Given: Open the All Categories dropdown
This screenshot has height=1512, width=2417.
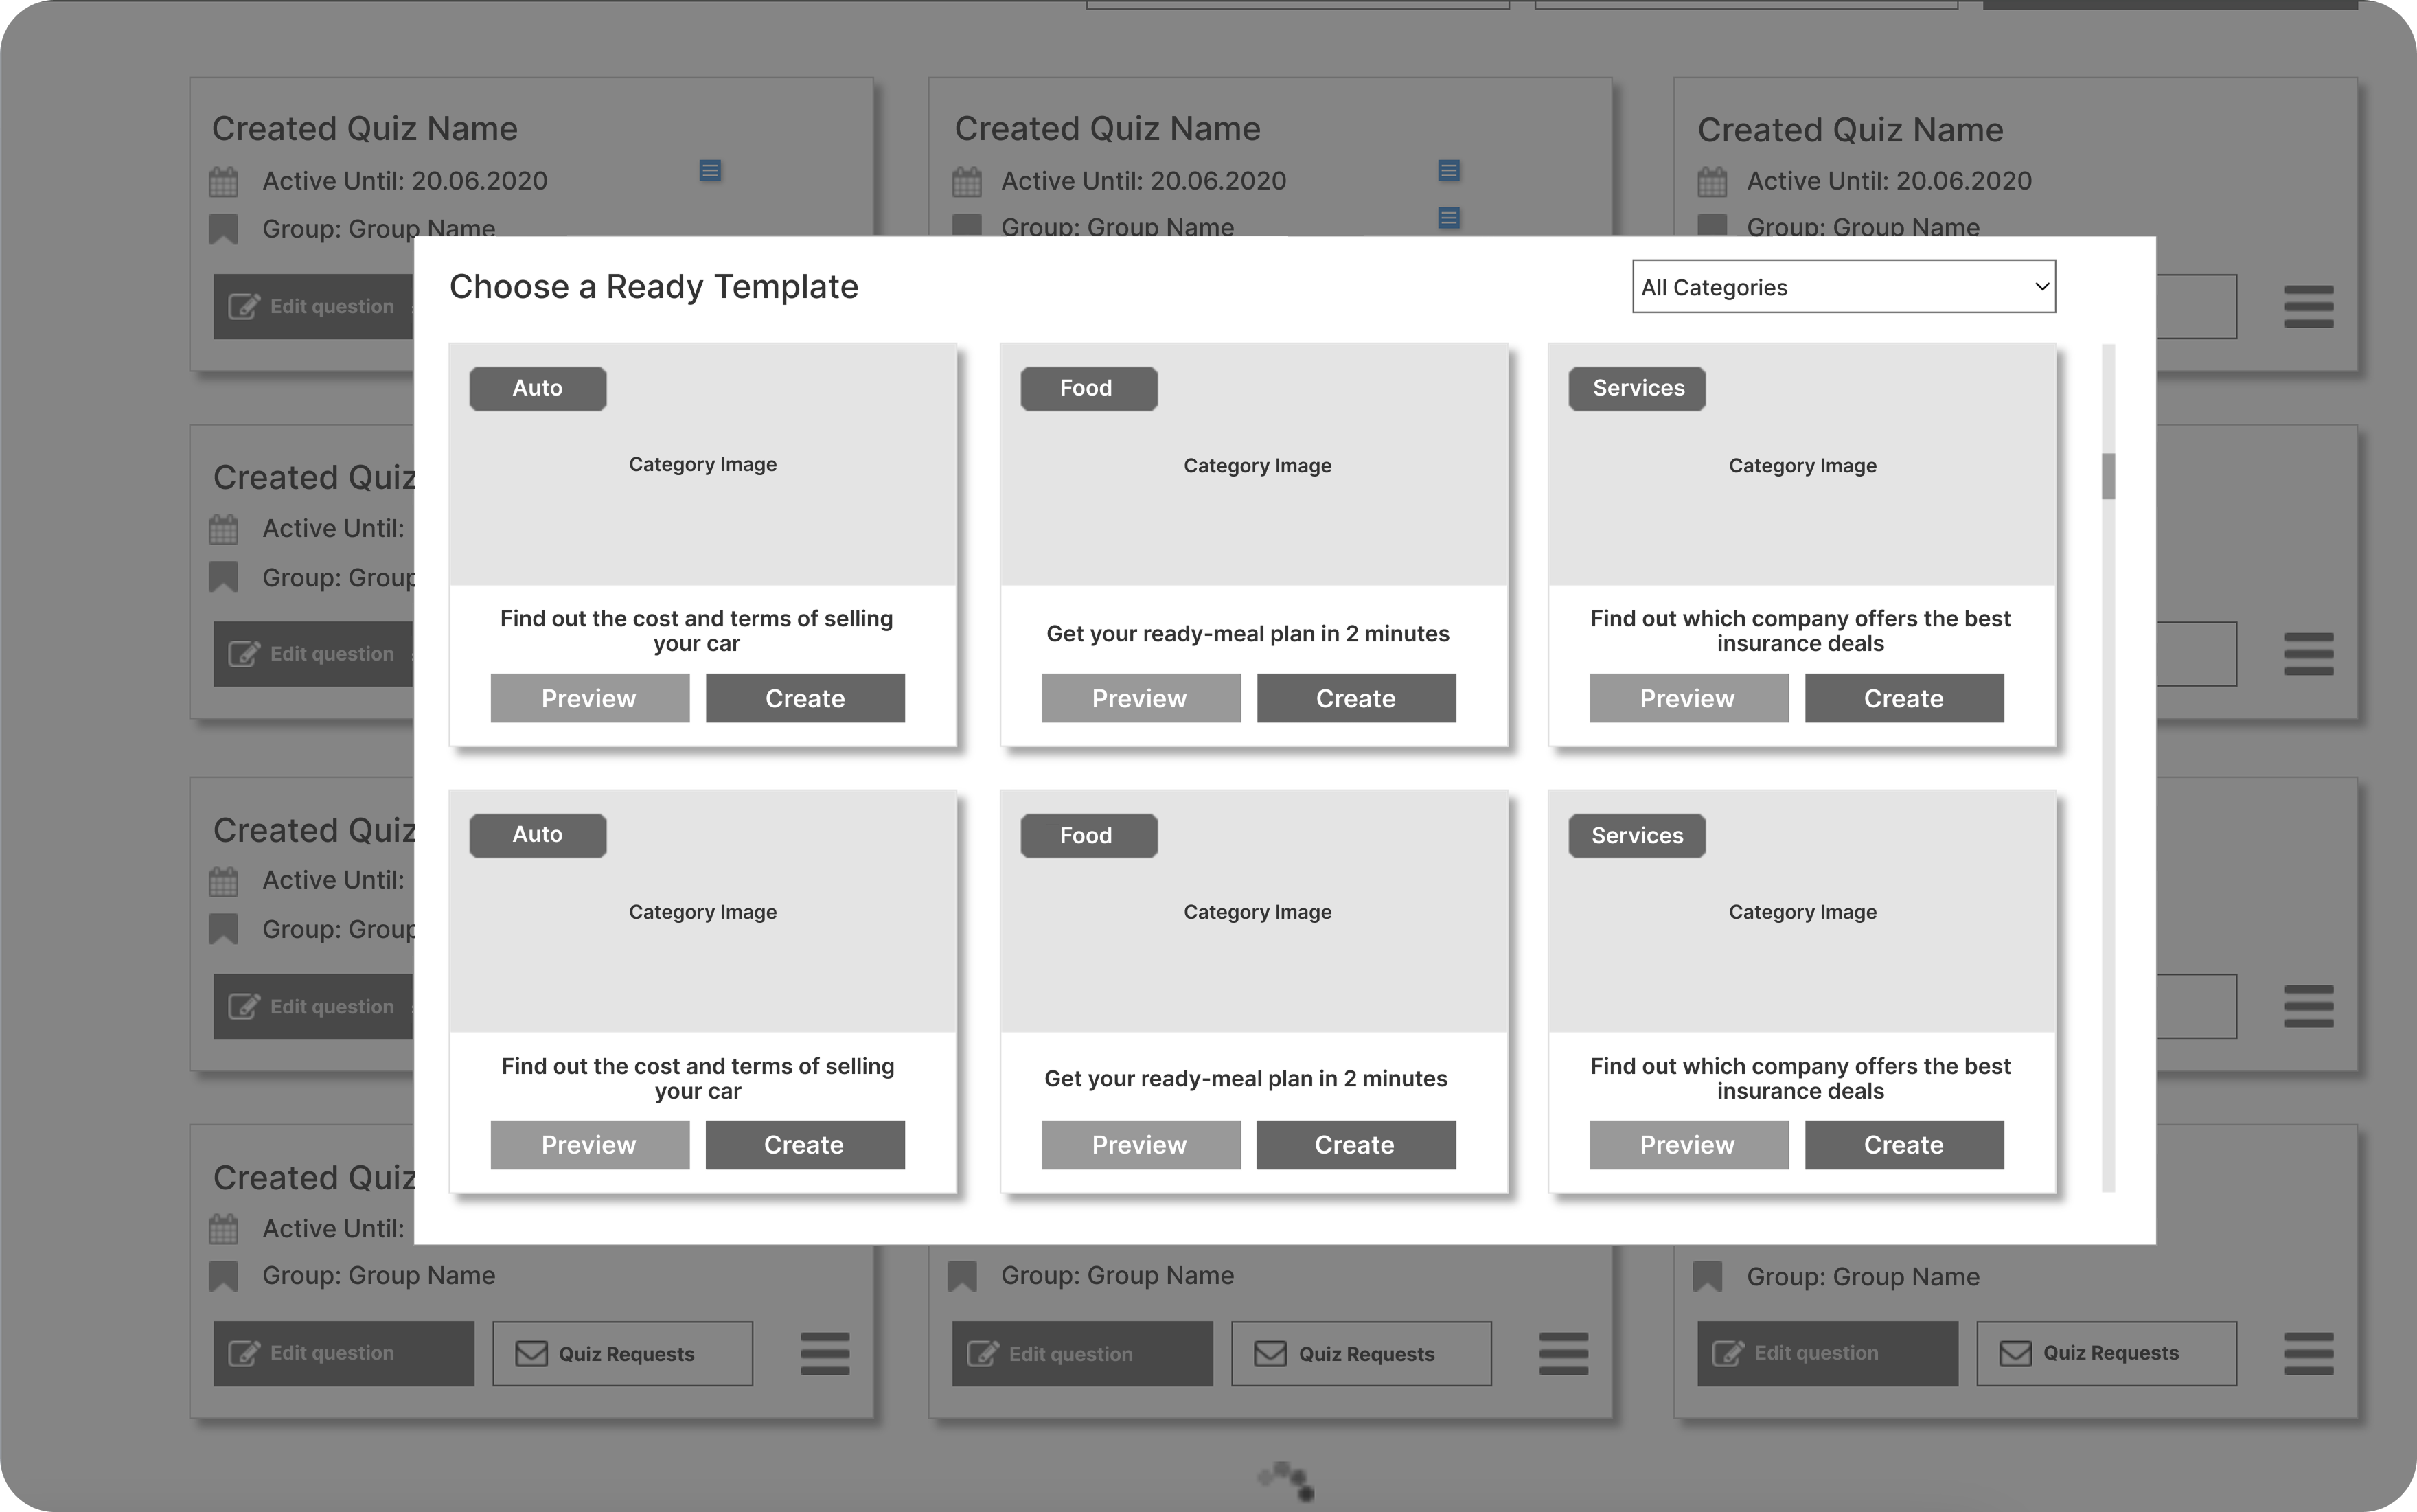Looking at the screenshot, I should point(1843,287).
